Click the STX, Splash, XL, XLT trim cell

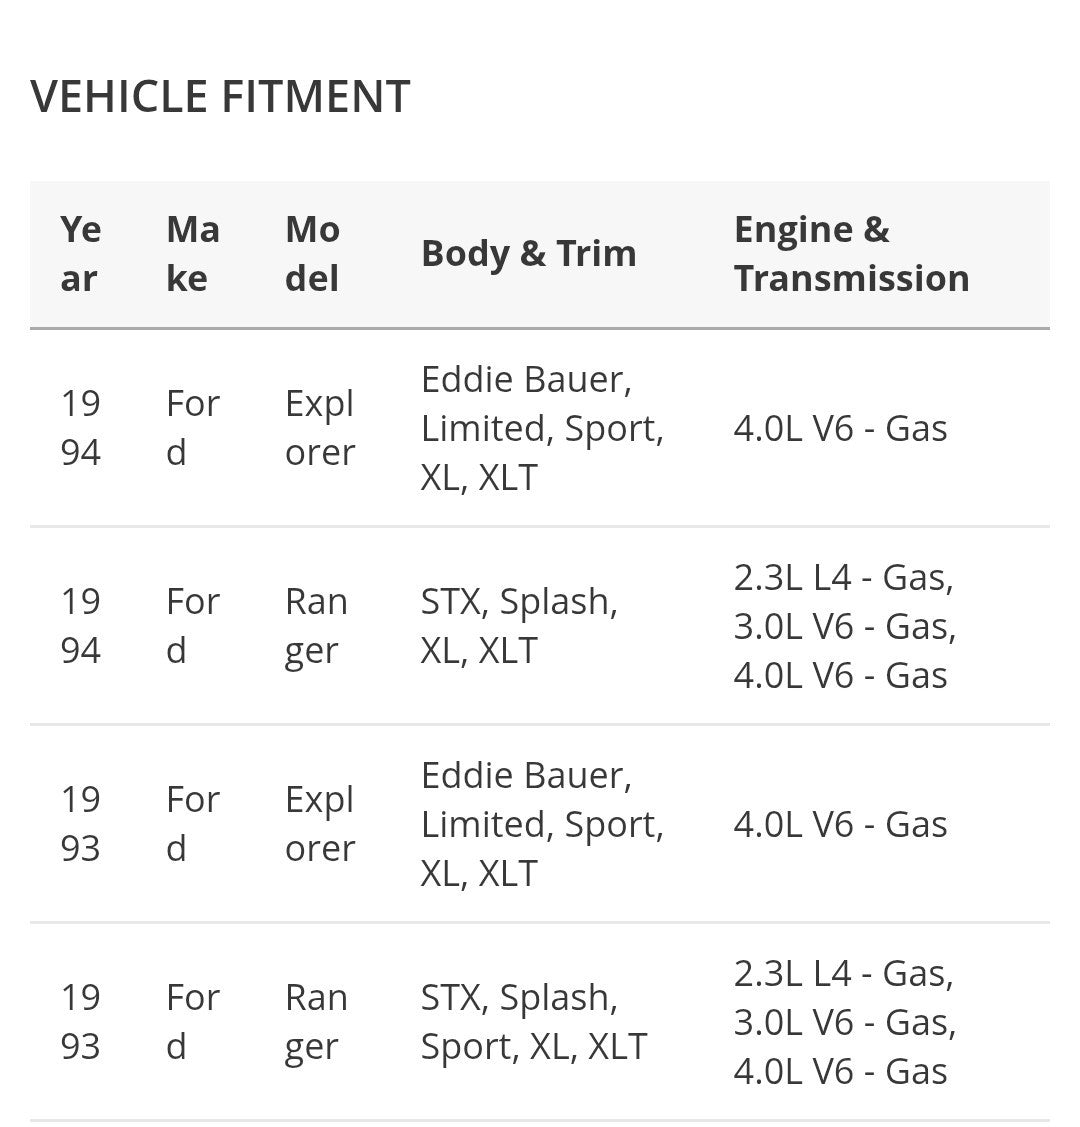520,626
